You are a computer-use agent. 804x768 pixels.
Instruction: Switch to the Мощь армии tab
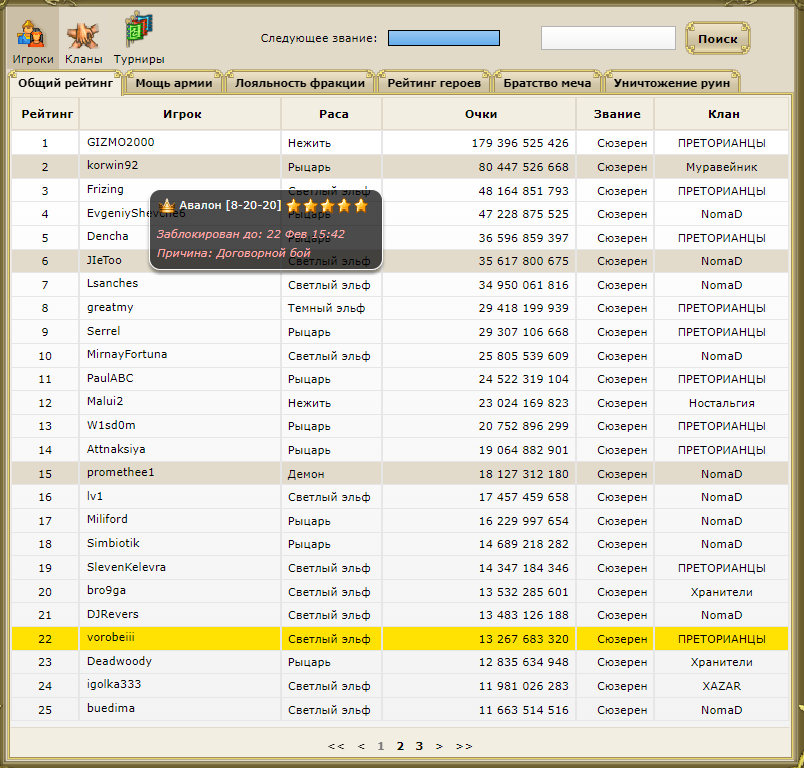pos(174,83)
